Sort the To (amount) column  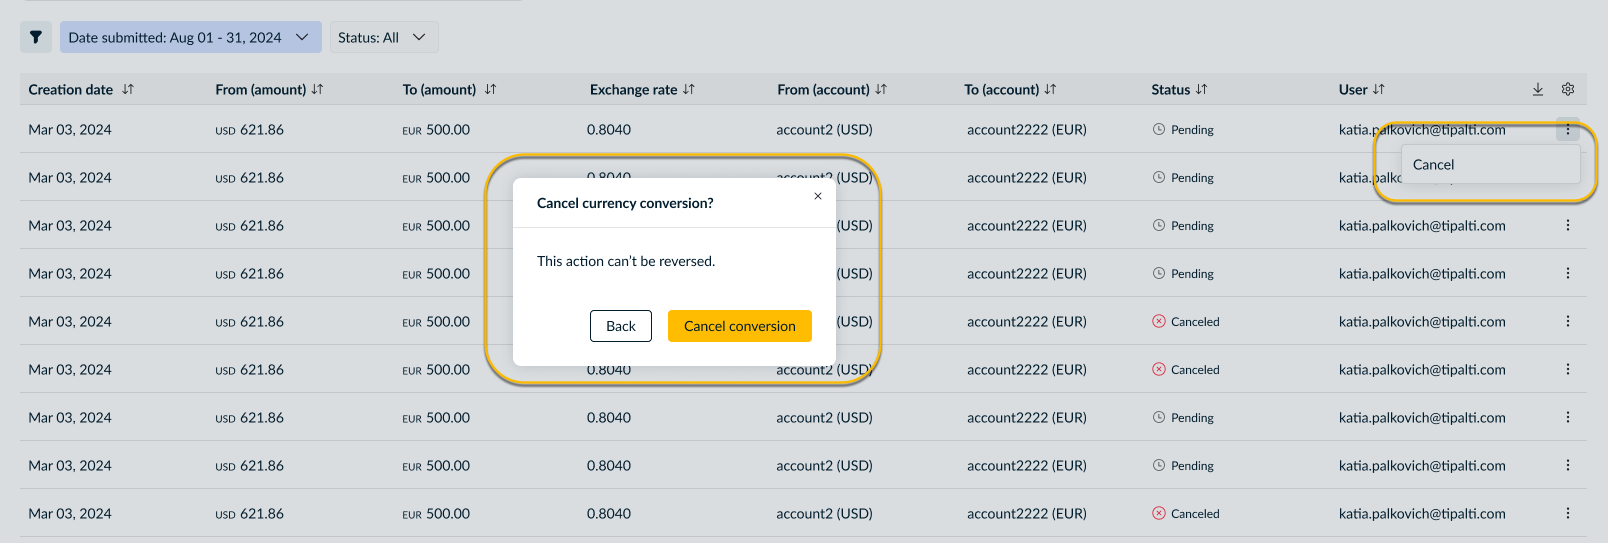(x=490, y=89)
